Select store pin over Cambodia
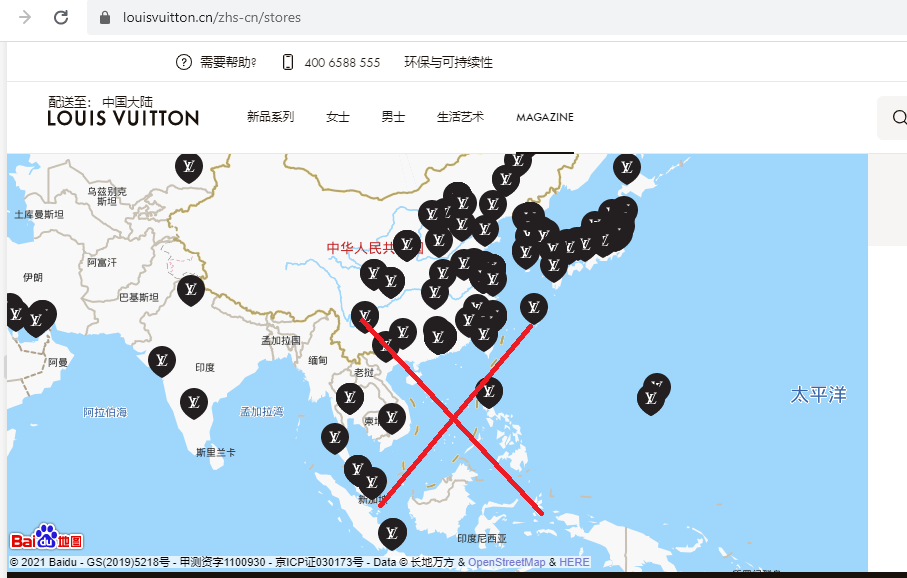This screenshot has width=907, height=578. pyautogui.click(x=392, y=417)
